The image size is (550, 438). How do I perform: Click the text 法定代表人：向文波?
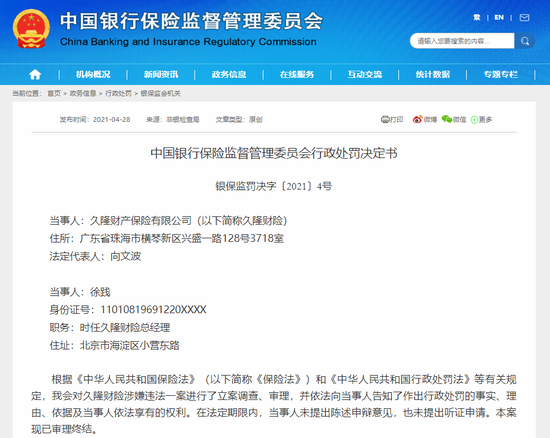(x=95, y=256)
